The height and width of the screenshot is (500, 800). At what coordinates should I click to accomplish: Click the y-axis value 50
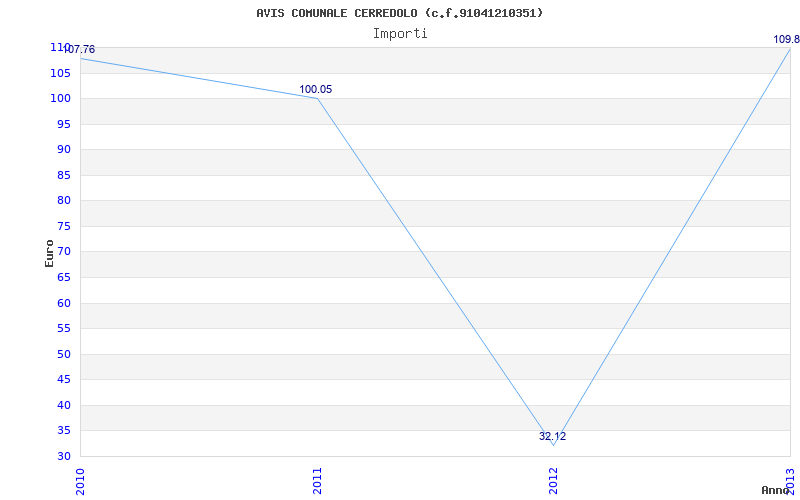click(x=63, y=354)
